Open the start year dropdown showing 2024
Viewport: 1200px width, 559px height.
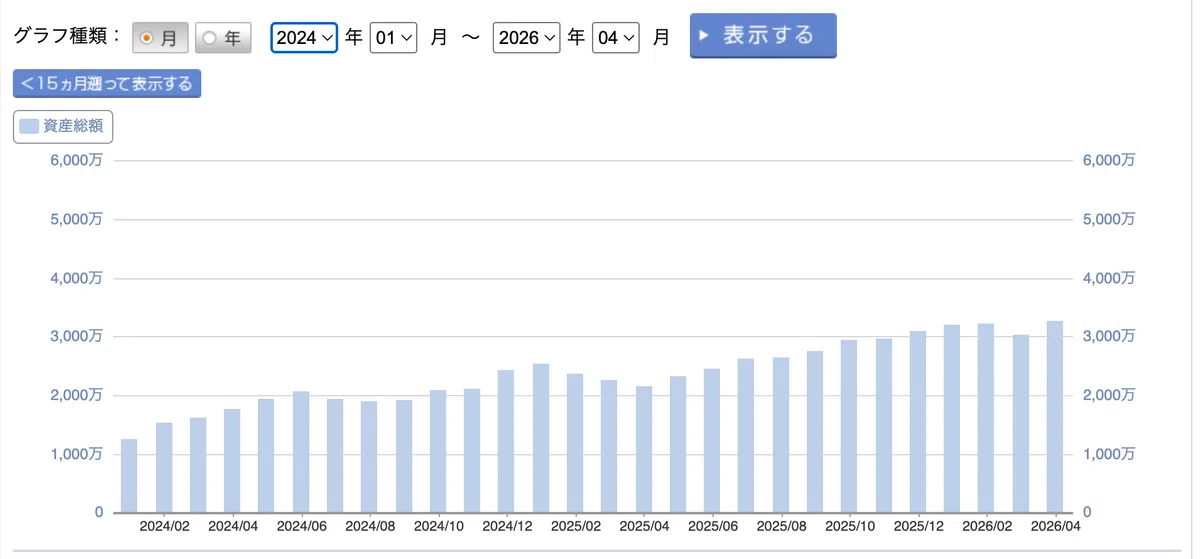click(304, 38)
